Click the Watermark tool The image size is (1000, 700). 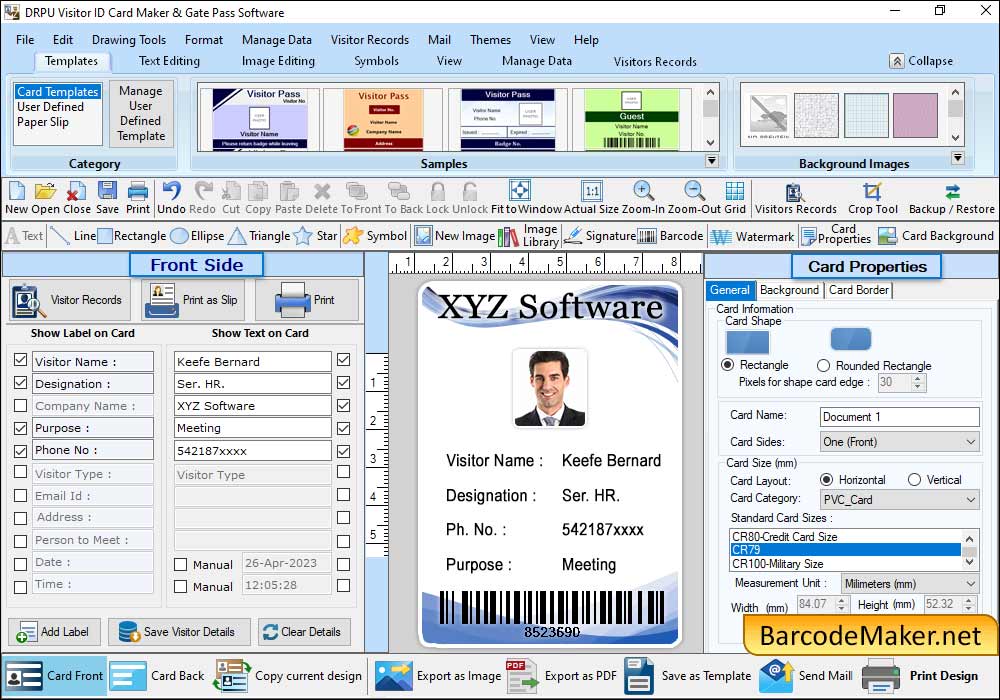point(753,237)
